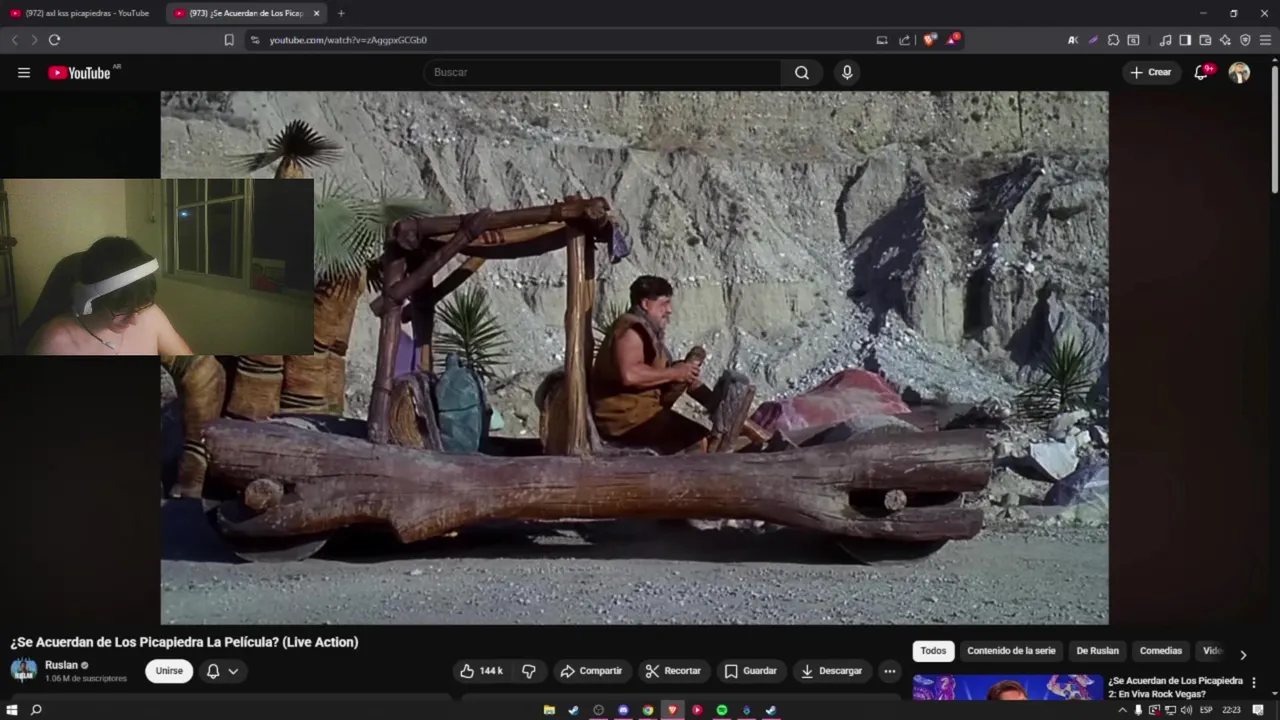1280x720 pixels.
Task: Click the Descargar download button
Action: [832, 671]
